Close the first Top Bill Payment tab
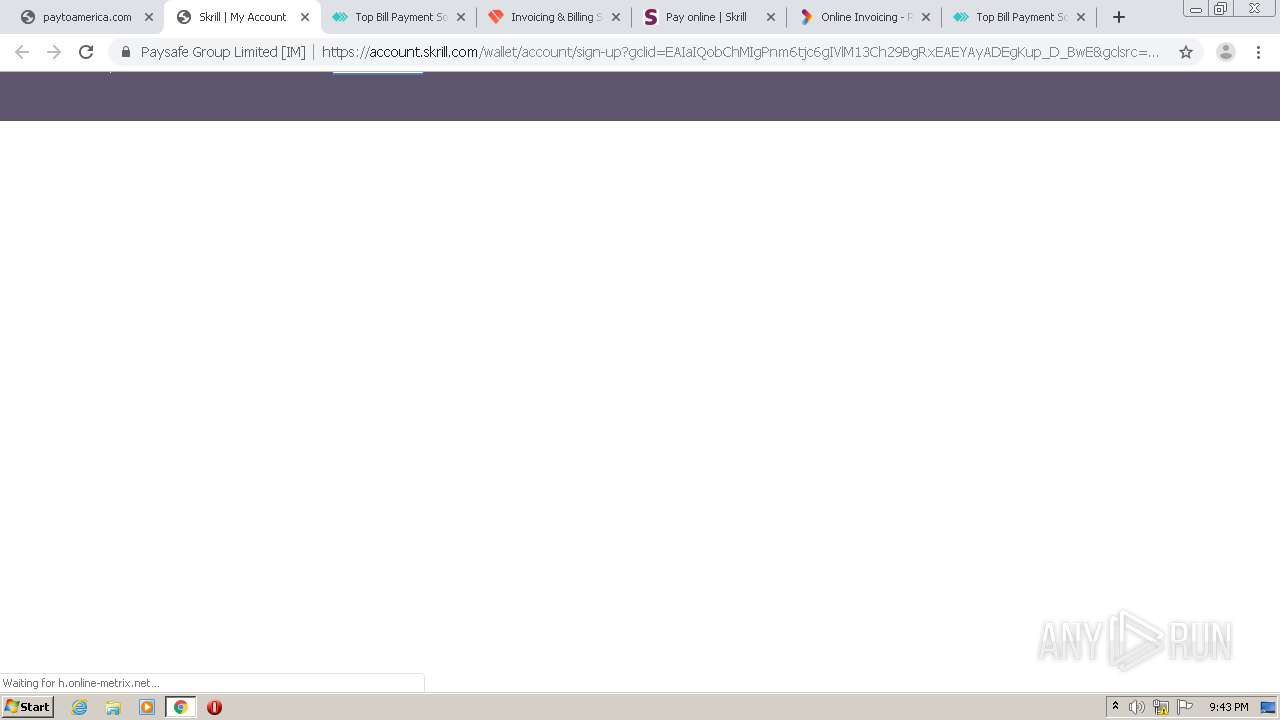1280x720 pixels. tap(461, 17)
